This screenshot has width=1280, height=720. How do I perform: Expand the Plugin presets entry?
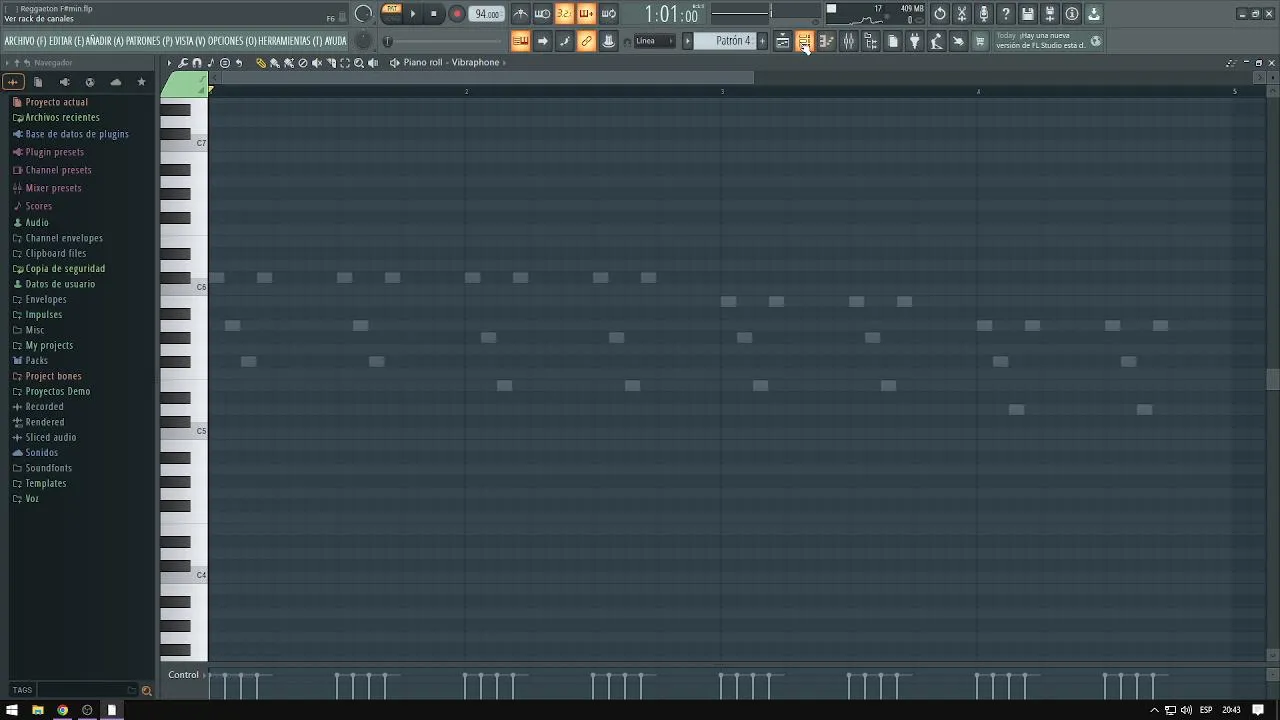click(55, 152)
